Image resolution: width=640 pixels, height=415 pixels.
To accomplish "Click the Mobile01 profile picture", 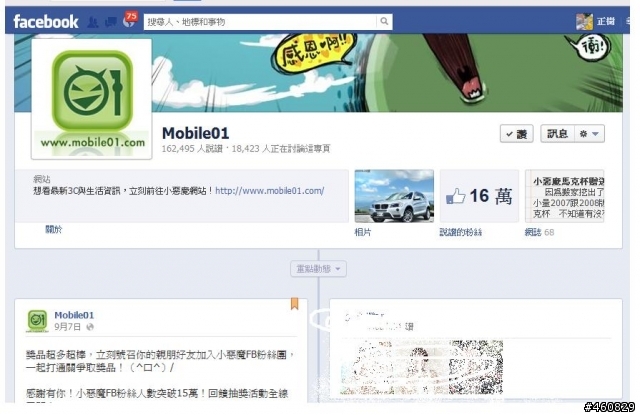I will tap(92, 99).
